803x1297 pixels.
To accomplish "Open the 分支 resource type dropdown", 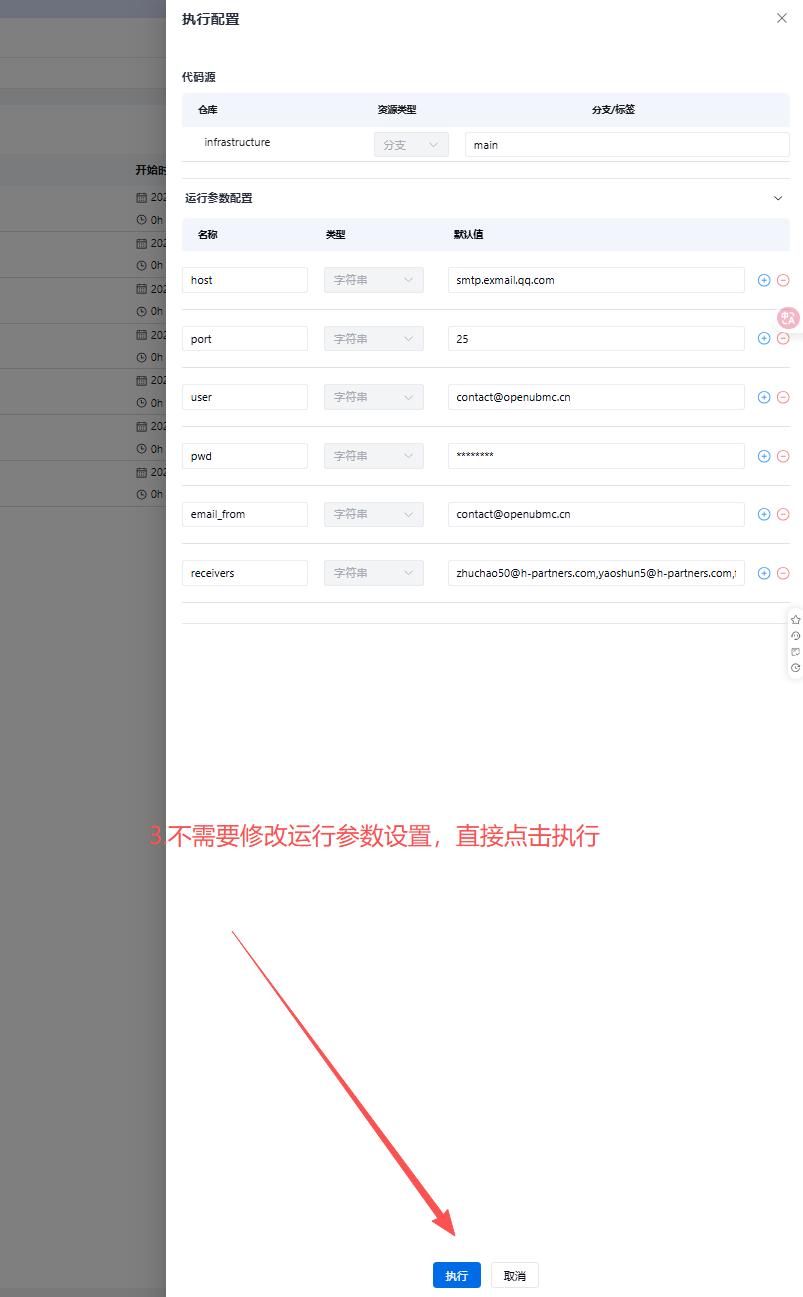I will [411, 145].
